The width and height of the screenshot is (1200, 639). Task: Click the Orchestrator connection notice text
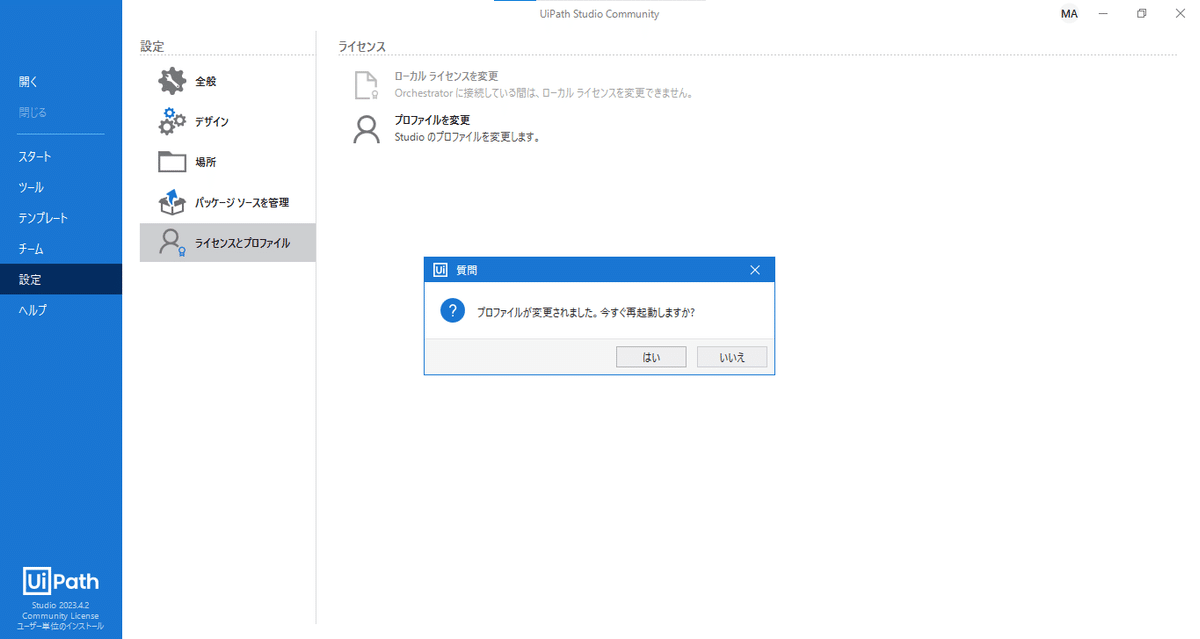click(x=544, y=93)
